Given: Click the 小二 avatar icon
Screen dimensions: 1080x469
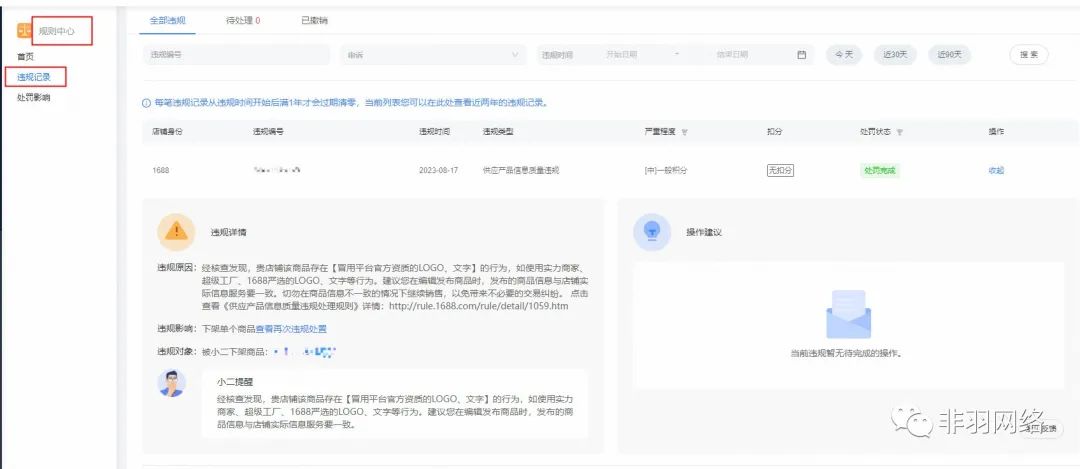Looking at the screenshot, I should [x=172, y=383].
